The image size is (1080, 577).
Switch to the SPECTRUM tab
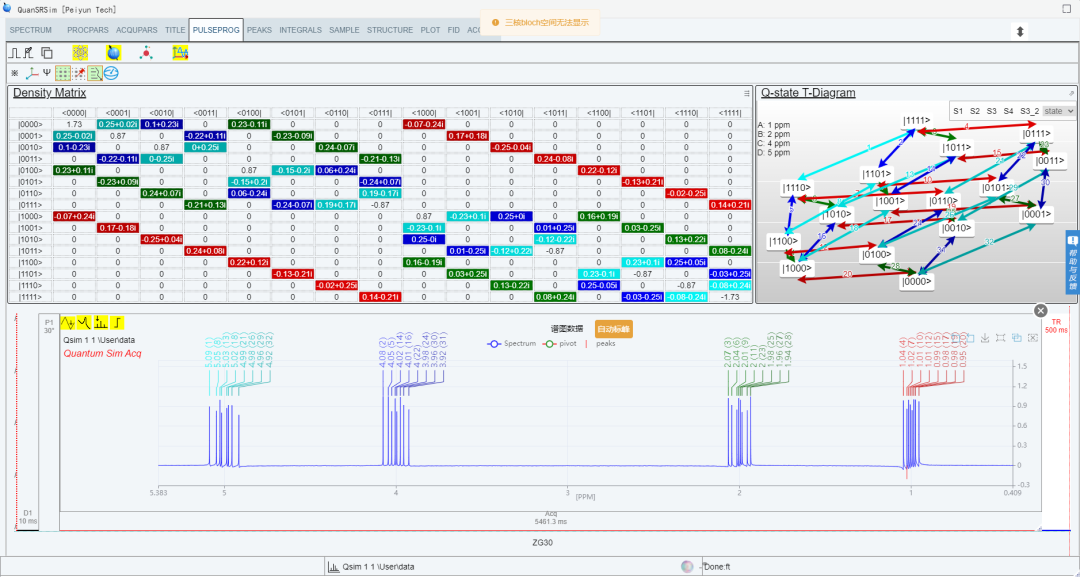[x=30, y=30]
